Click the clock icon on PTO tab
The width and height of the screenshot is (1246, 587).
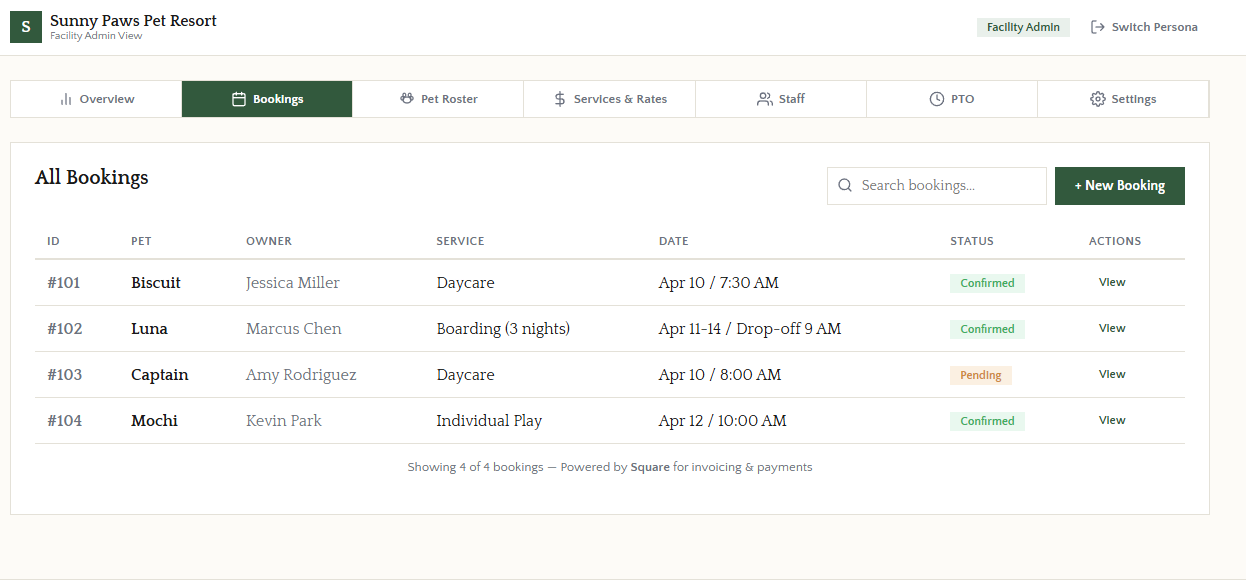pyautogui.click(x=937, y=99)
